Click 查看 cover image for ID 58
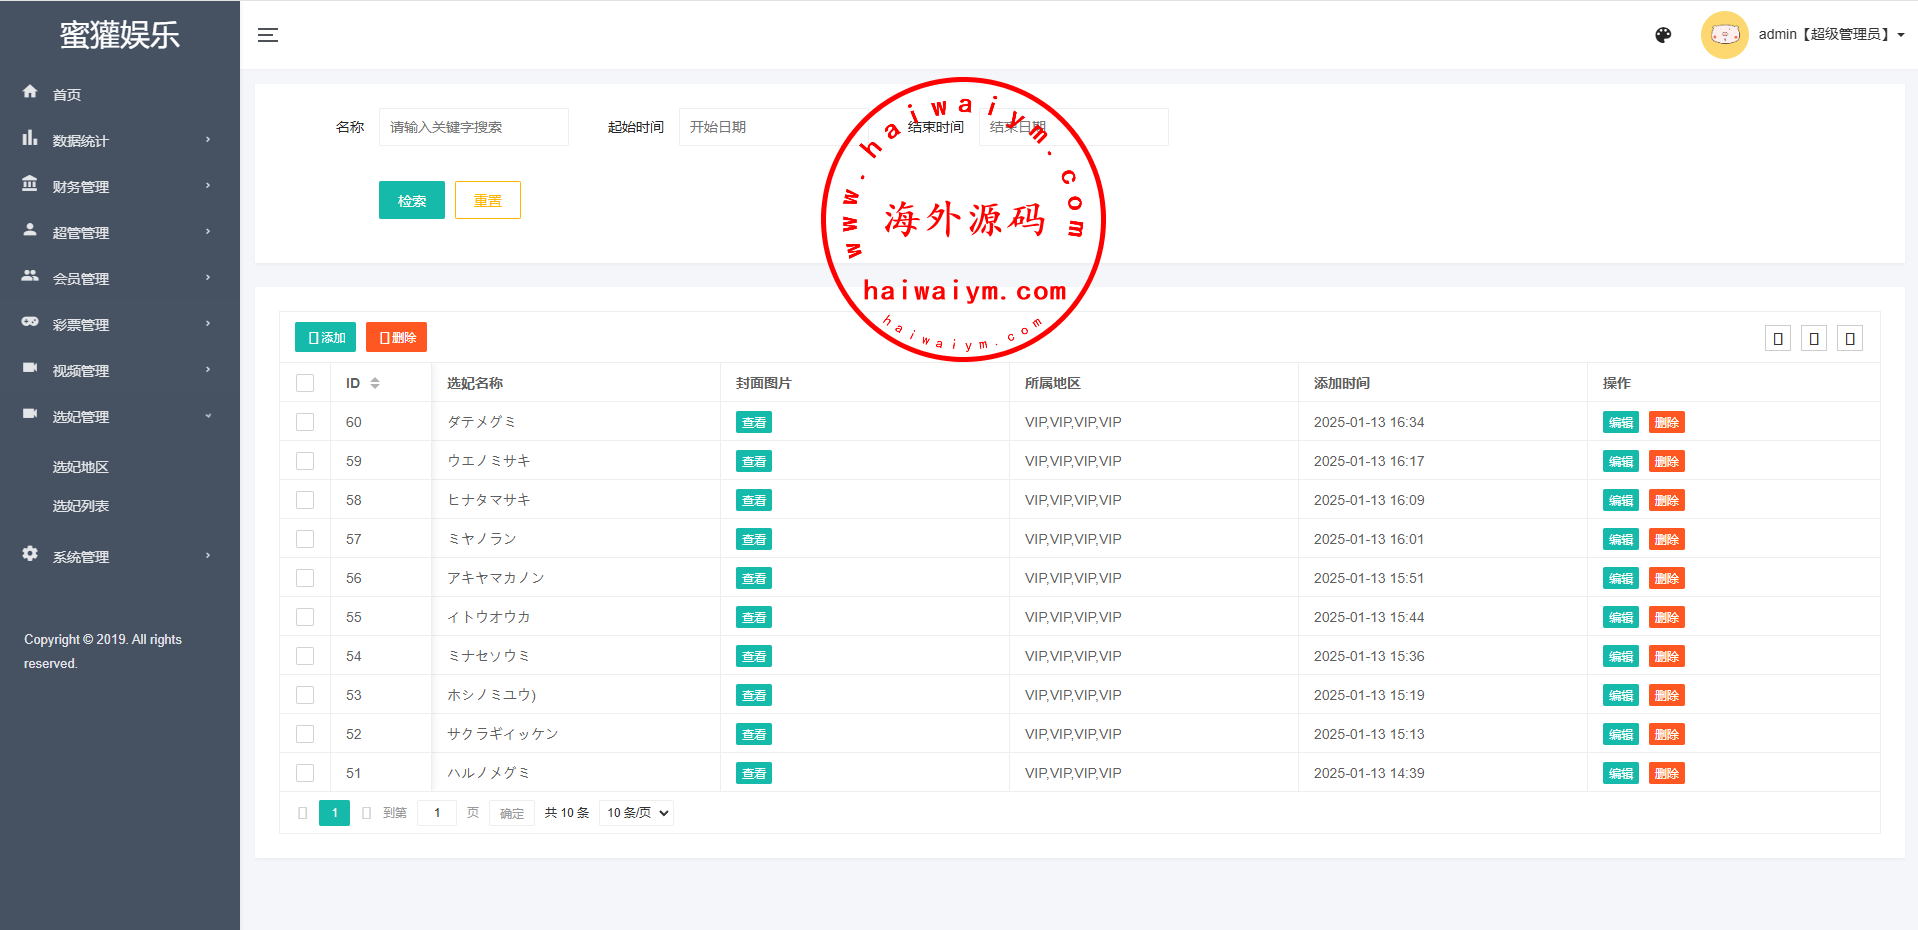 [x=753, y=500]
